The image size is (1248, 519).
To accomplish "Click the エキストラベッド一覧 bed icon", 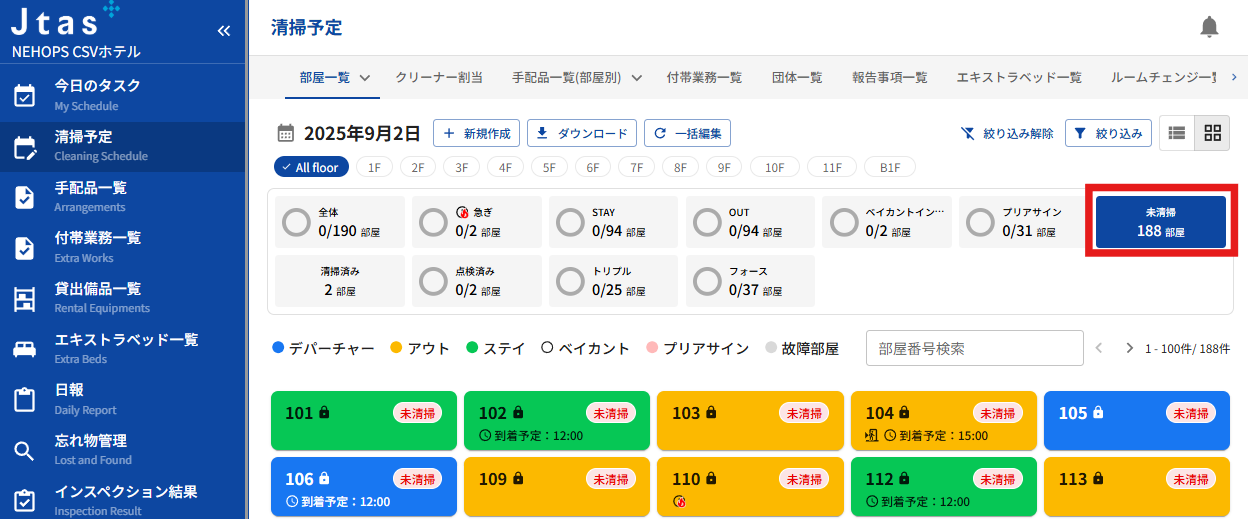I will point(24,349).
